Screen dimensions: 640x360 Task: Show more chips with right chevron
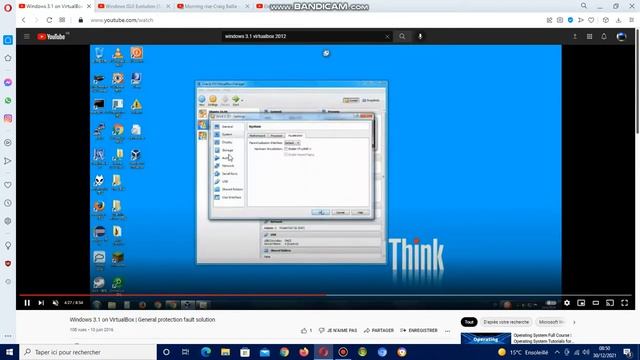tap(574, 322)
